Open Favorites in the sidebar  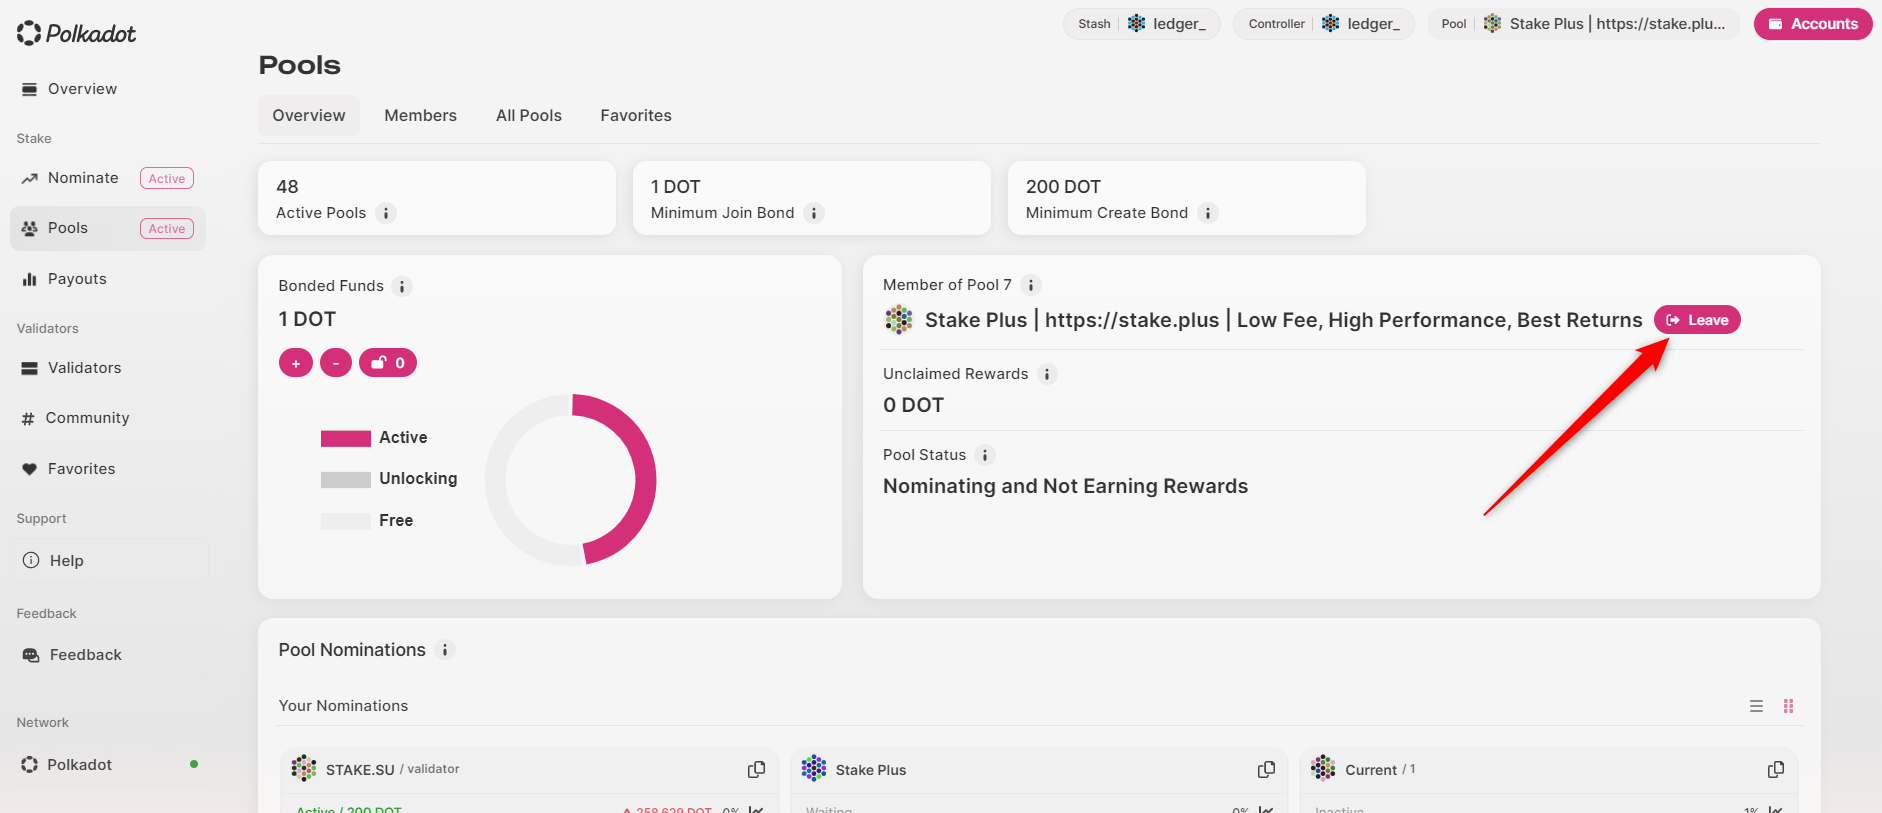click(108, 469)
